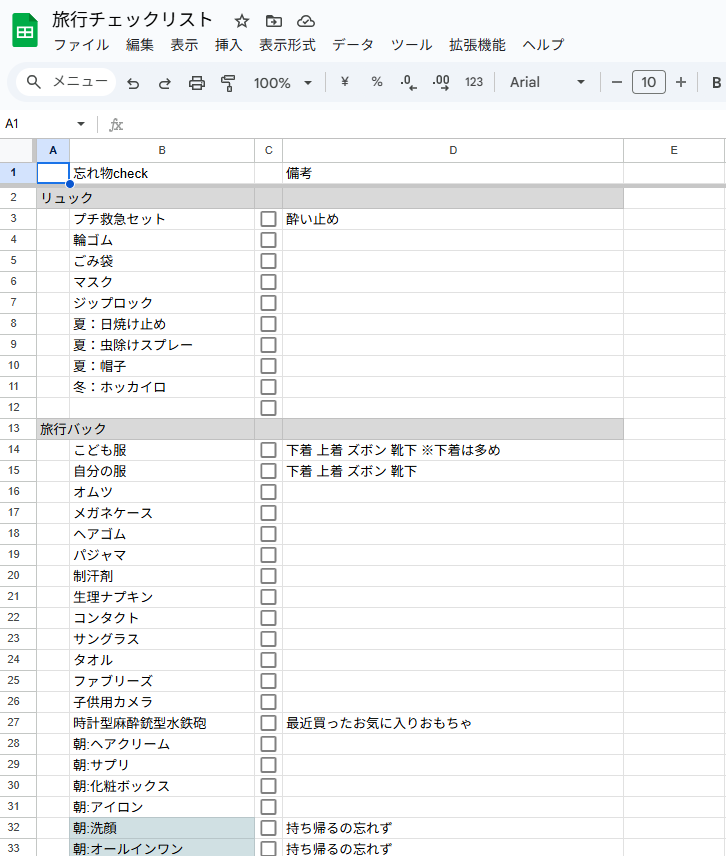
Task: Select row 13 header
Action: click(x=18, y=429)
